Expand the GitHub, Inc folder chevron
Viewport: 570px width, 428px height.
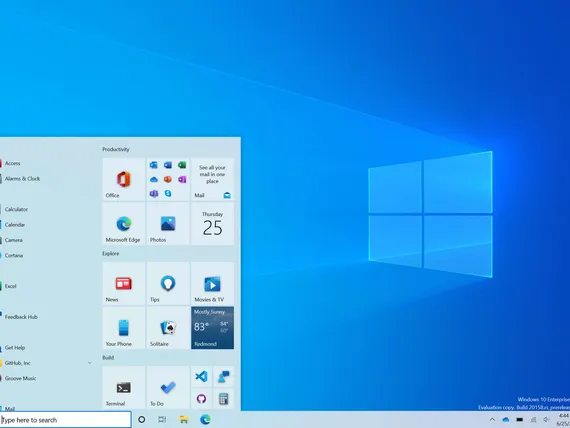click(89, 363)
